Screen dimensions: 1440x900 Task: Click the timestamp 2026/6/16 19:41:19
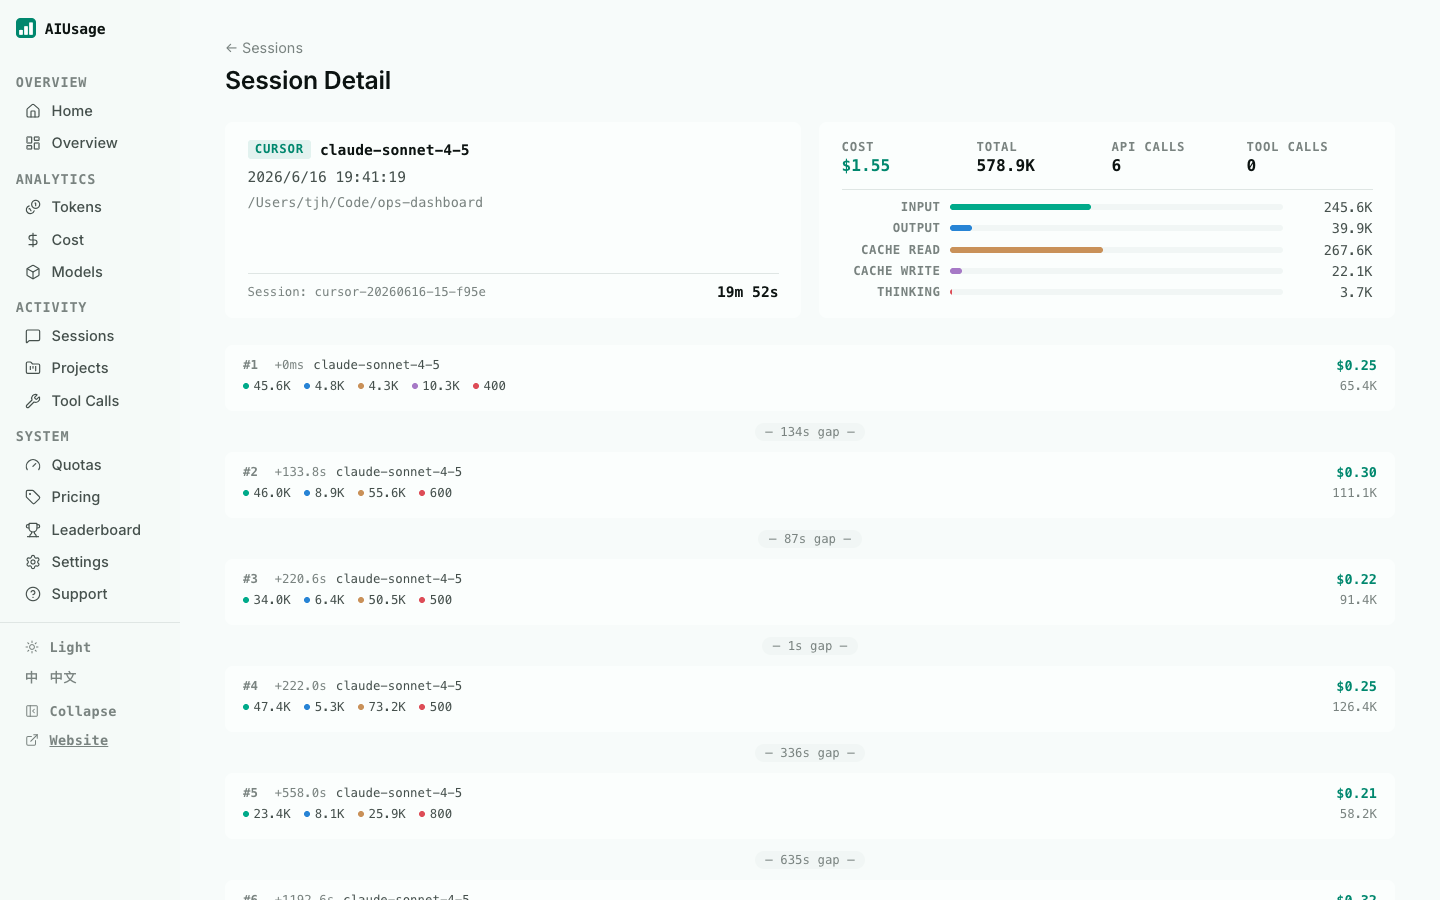pos(327,177)
